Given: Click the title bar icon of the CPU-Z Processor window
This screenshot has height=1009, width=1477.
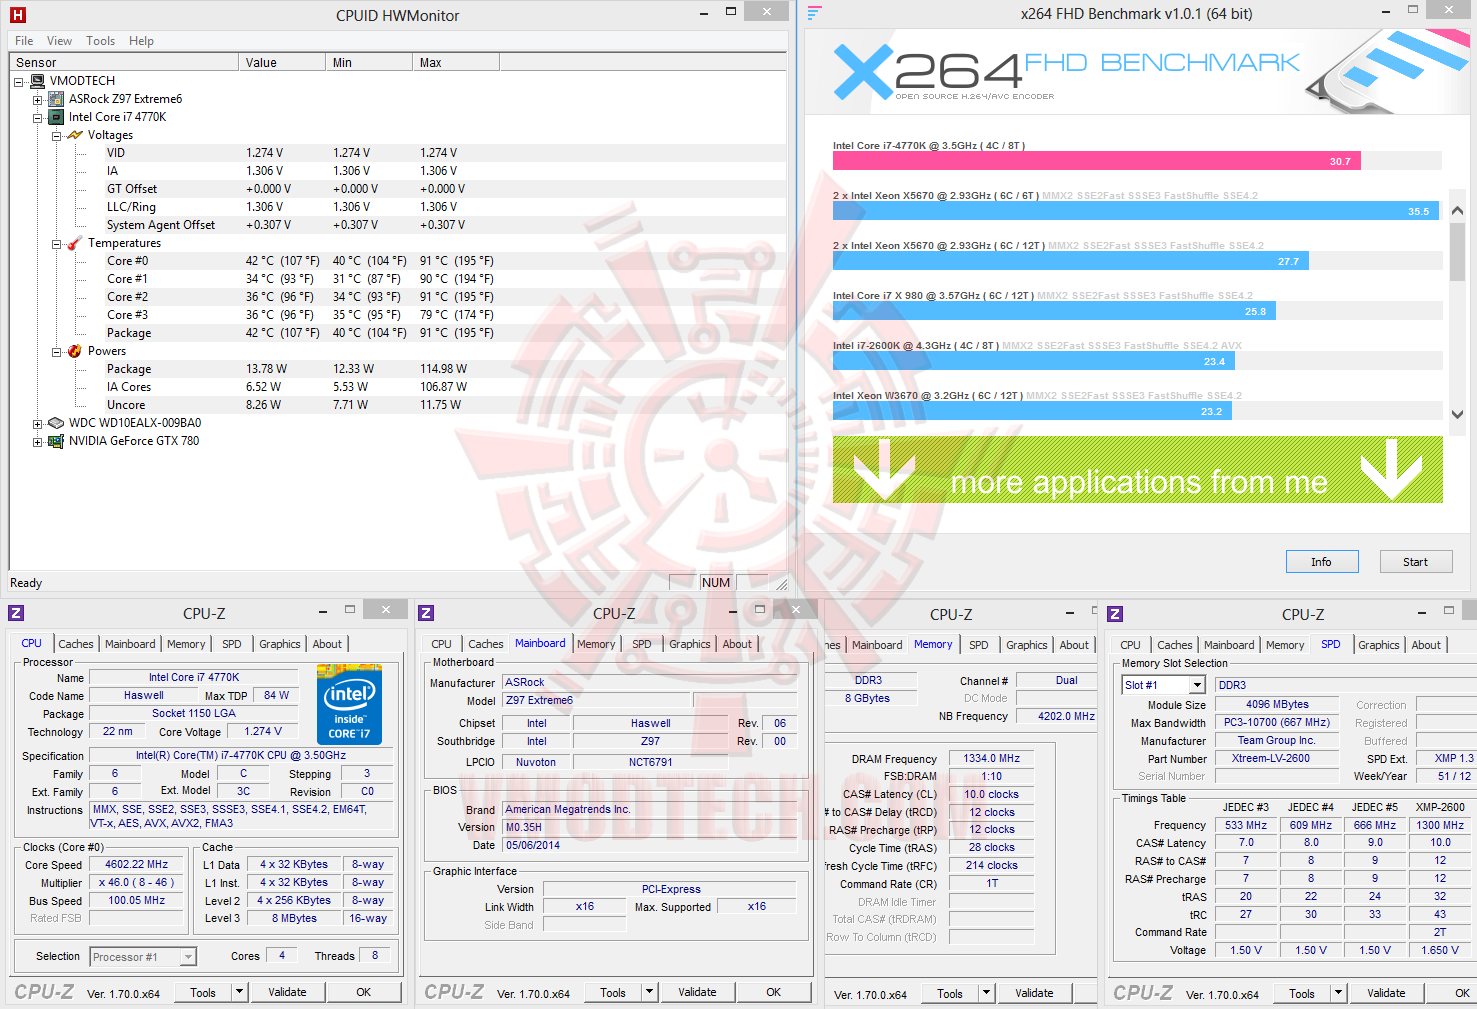Looking at the screenshot, I should point(16,613).
